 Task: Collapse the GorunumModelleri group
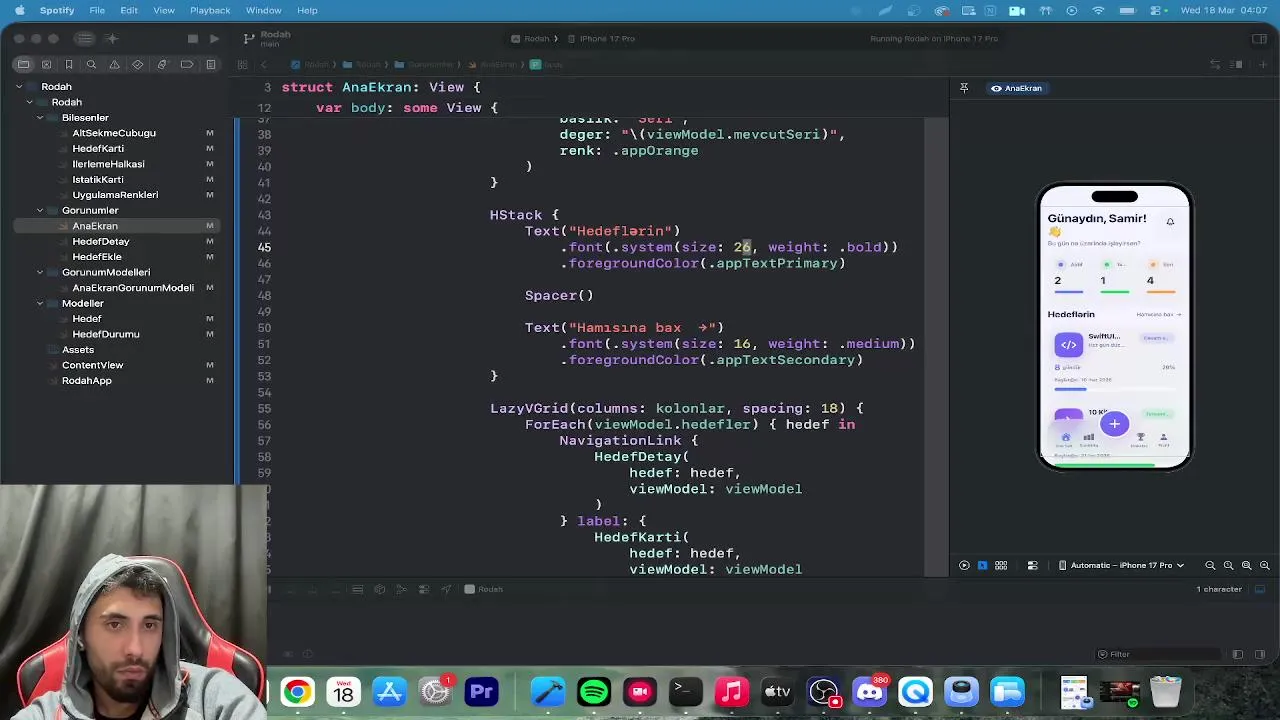pos(40,272)
